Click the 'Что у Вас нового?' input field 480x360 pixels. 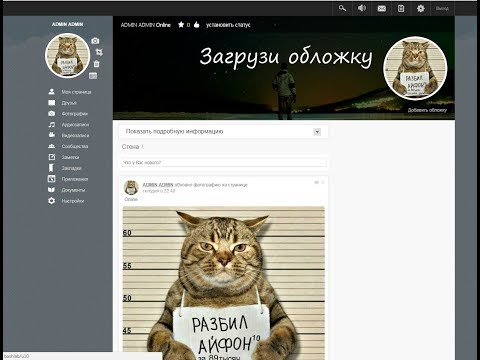[224, 163]
